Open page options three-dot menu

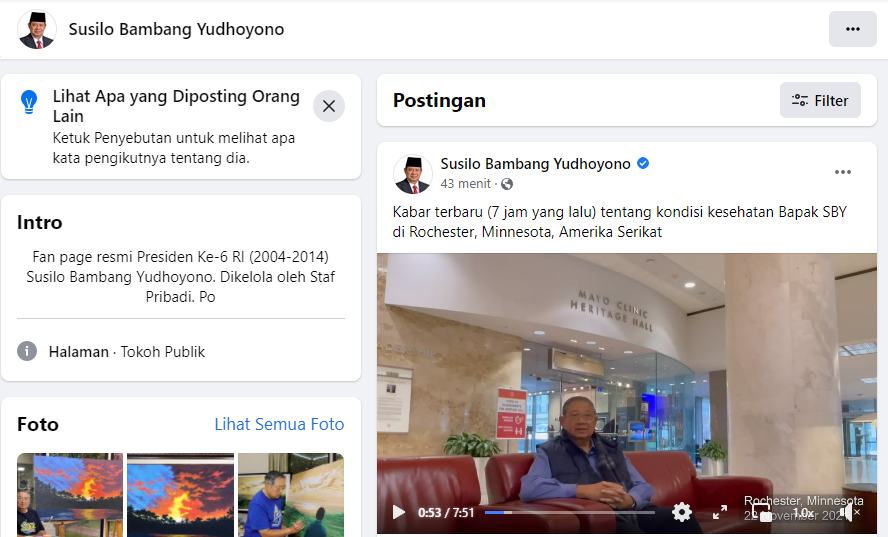click(x=852, y=29)
